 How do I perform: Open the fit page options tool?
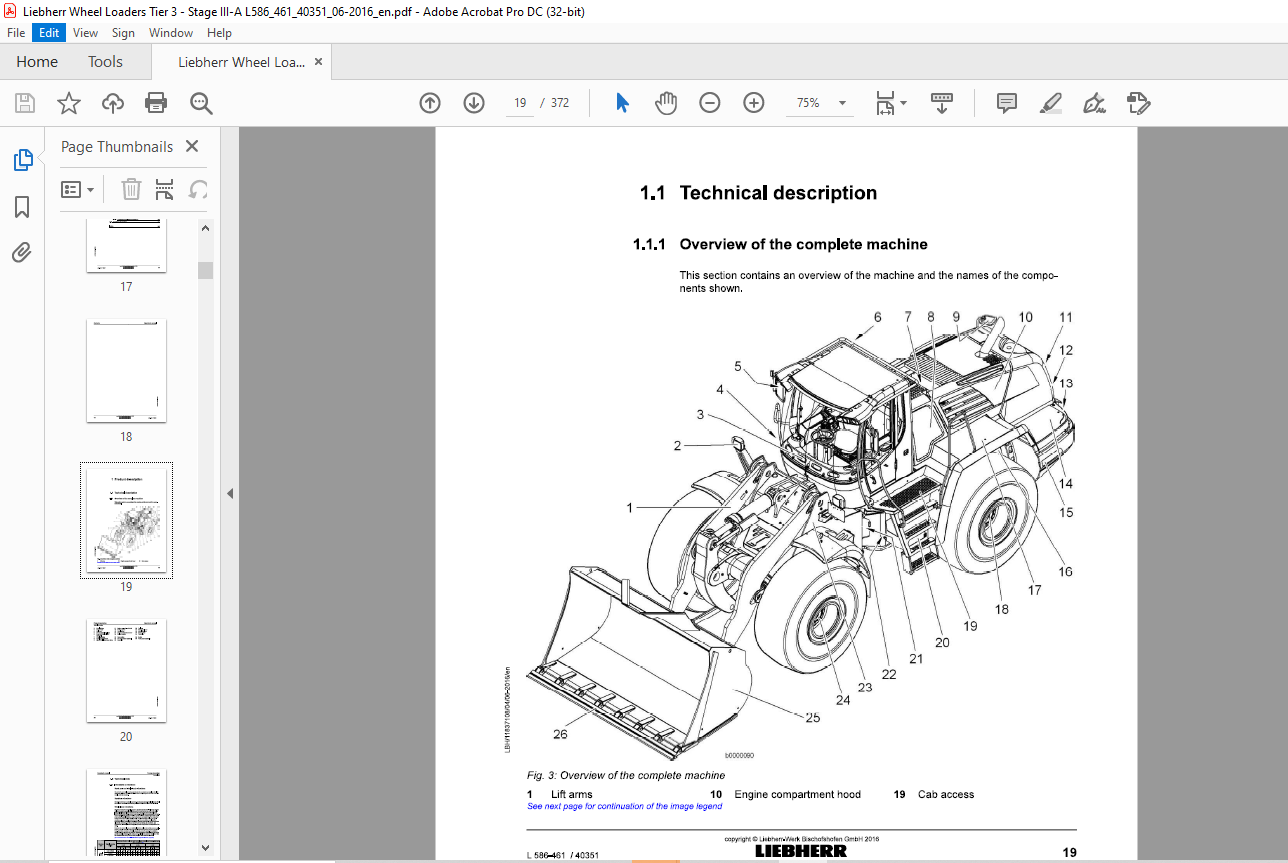click(884, 103)
